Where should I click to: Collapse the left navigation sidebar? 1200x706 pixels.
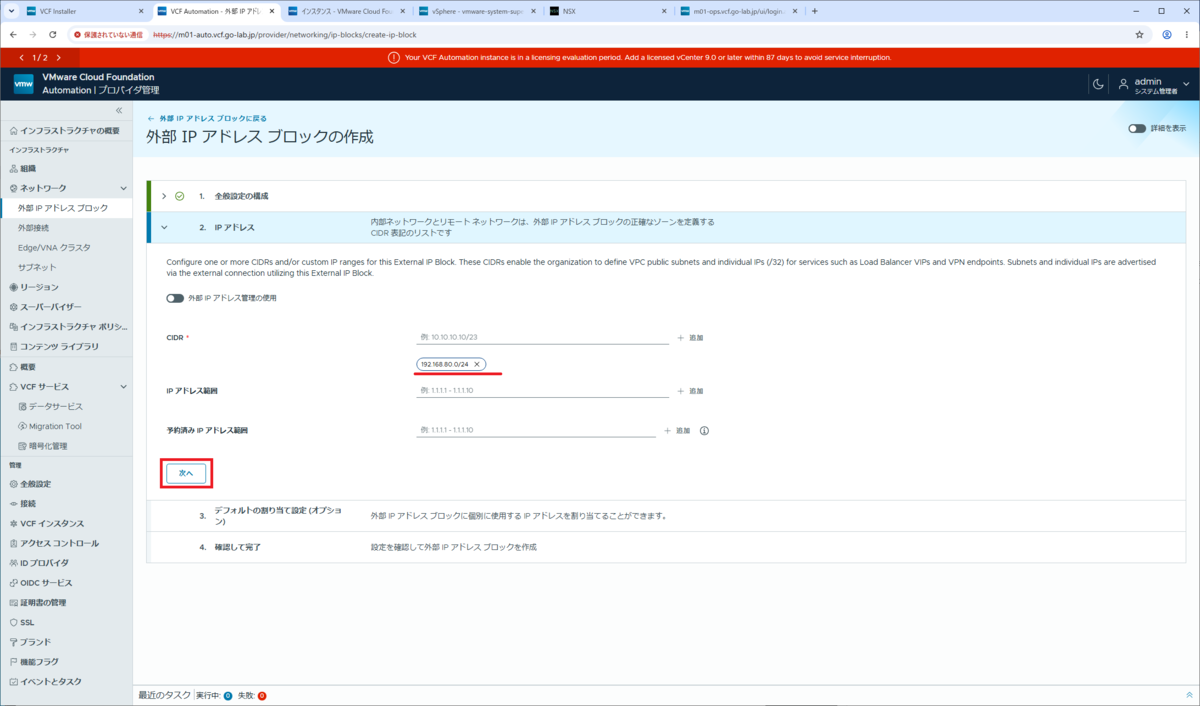pos(119,110)
